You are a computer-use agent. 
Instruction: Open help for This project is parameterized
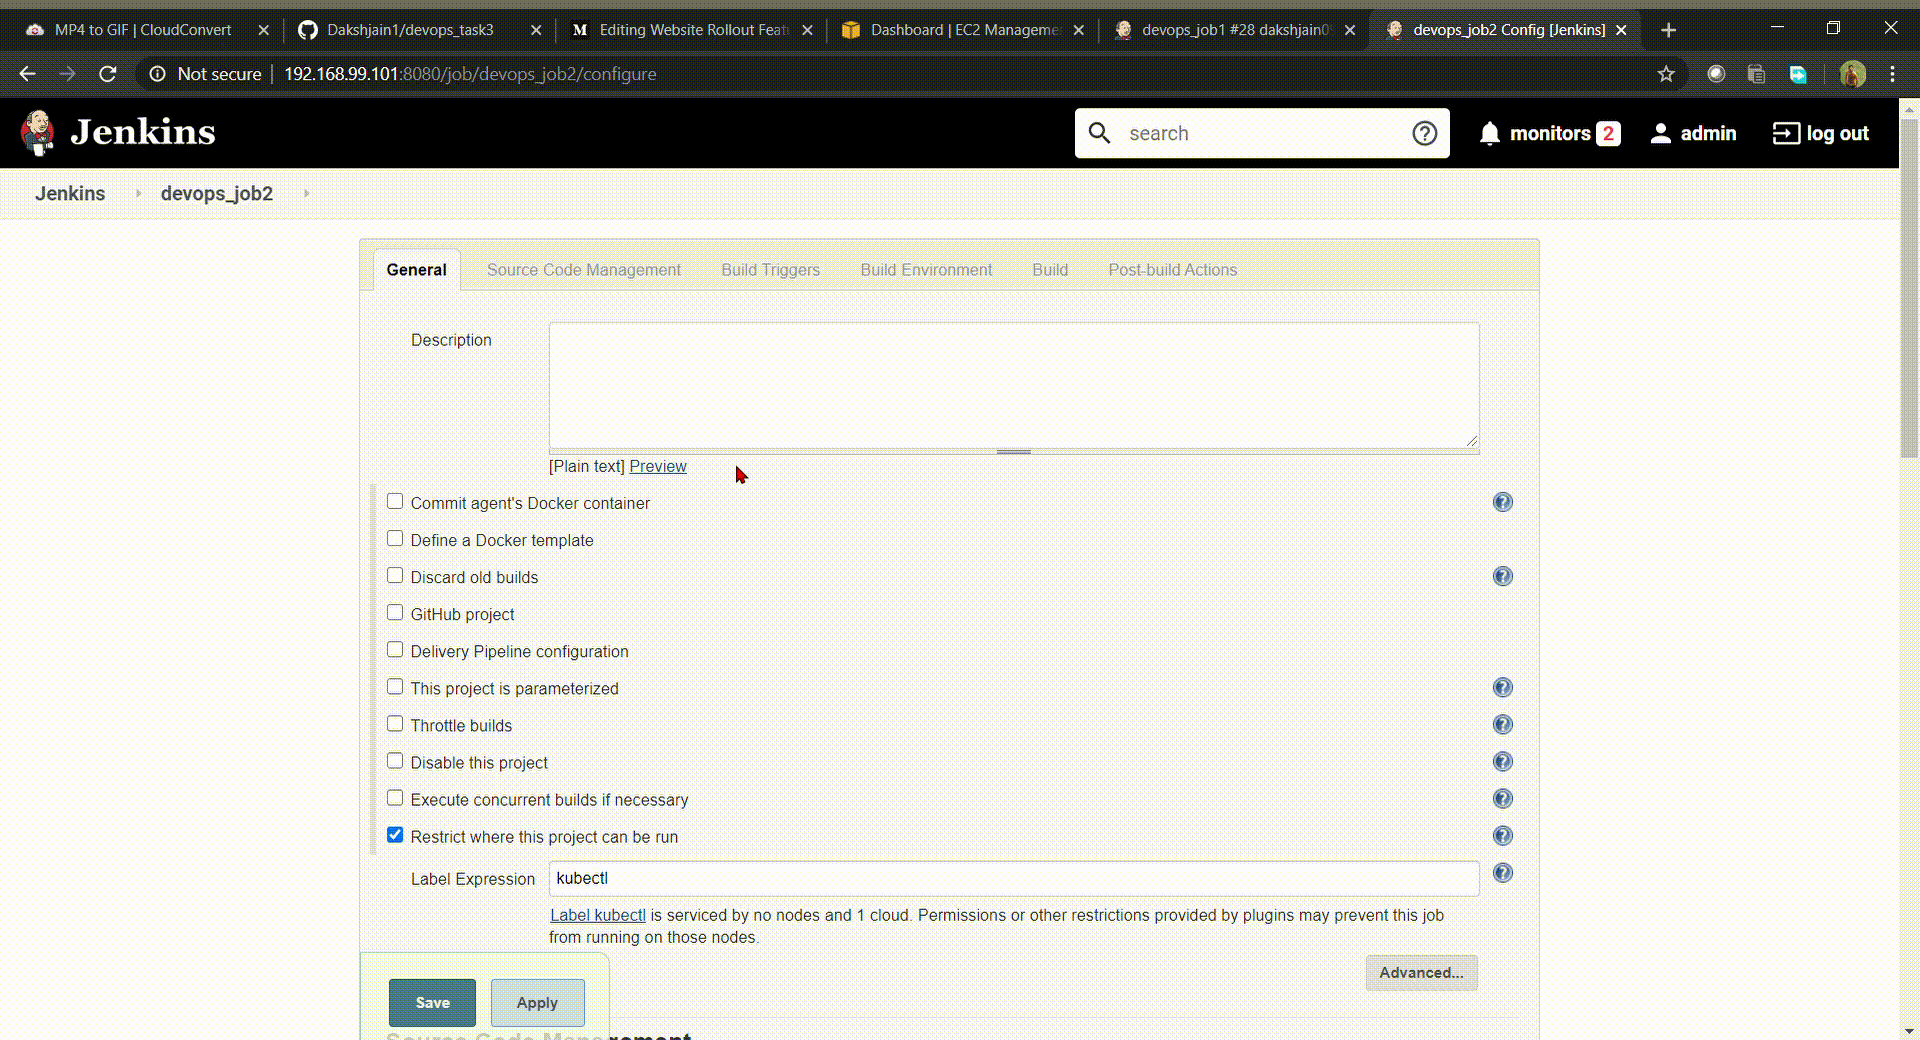tap(1503, 687)
